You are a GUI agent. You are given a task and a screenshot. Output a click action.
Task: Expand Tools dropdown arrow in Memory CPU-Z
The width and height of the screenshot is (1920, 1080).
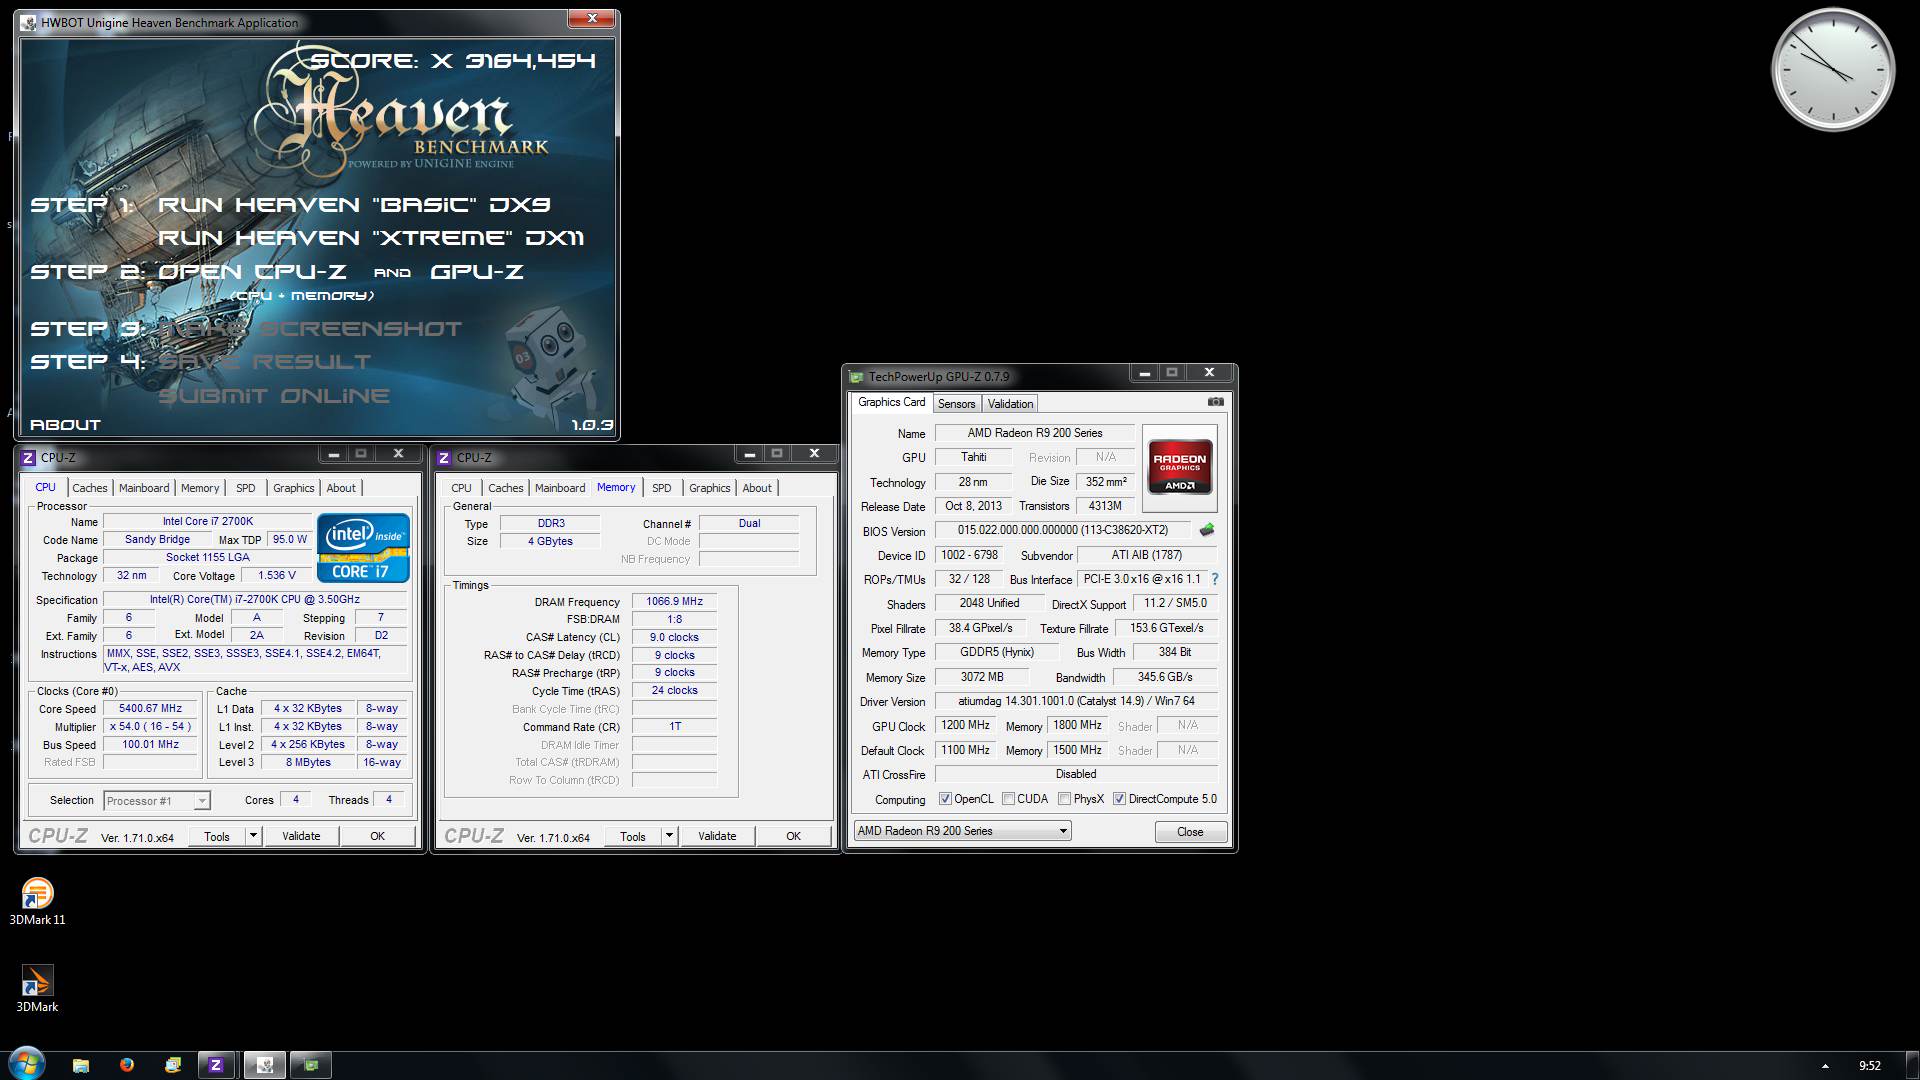[x=669, y=836]
